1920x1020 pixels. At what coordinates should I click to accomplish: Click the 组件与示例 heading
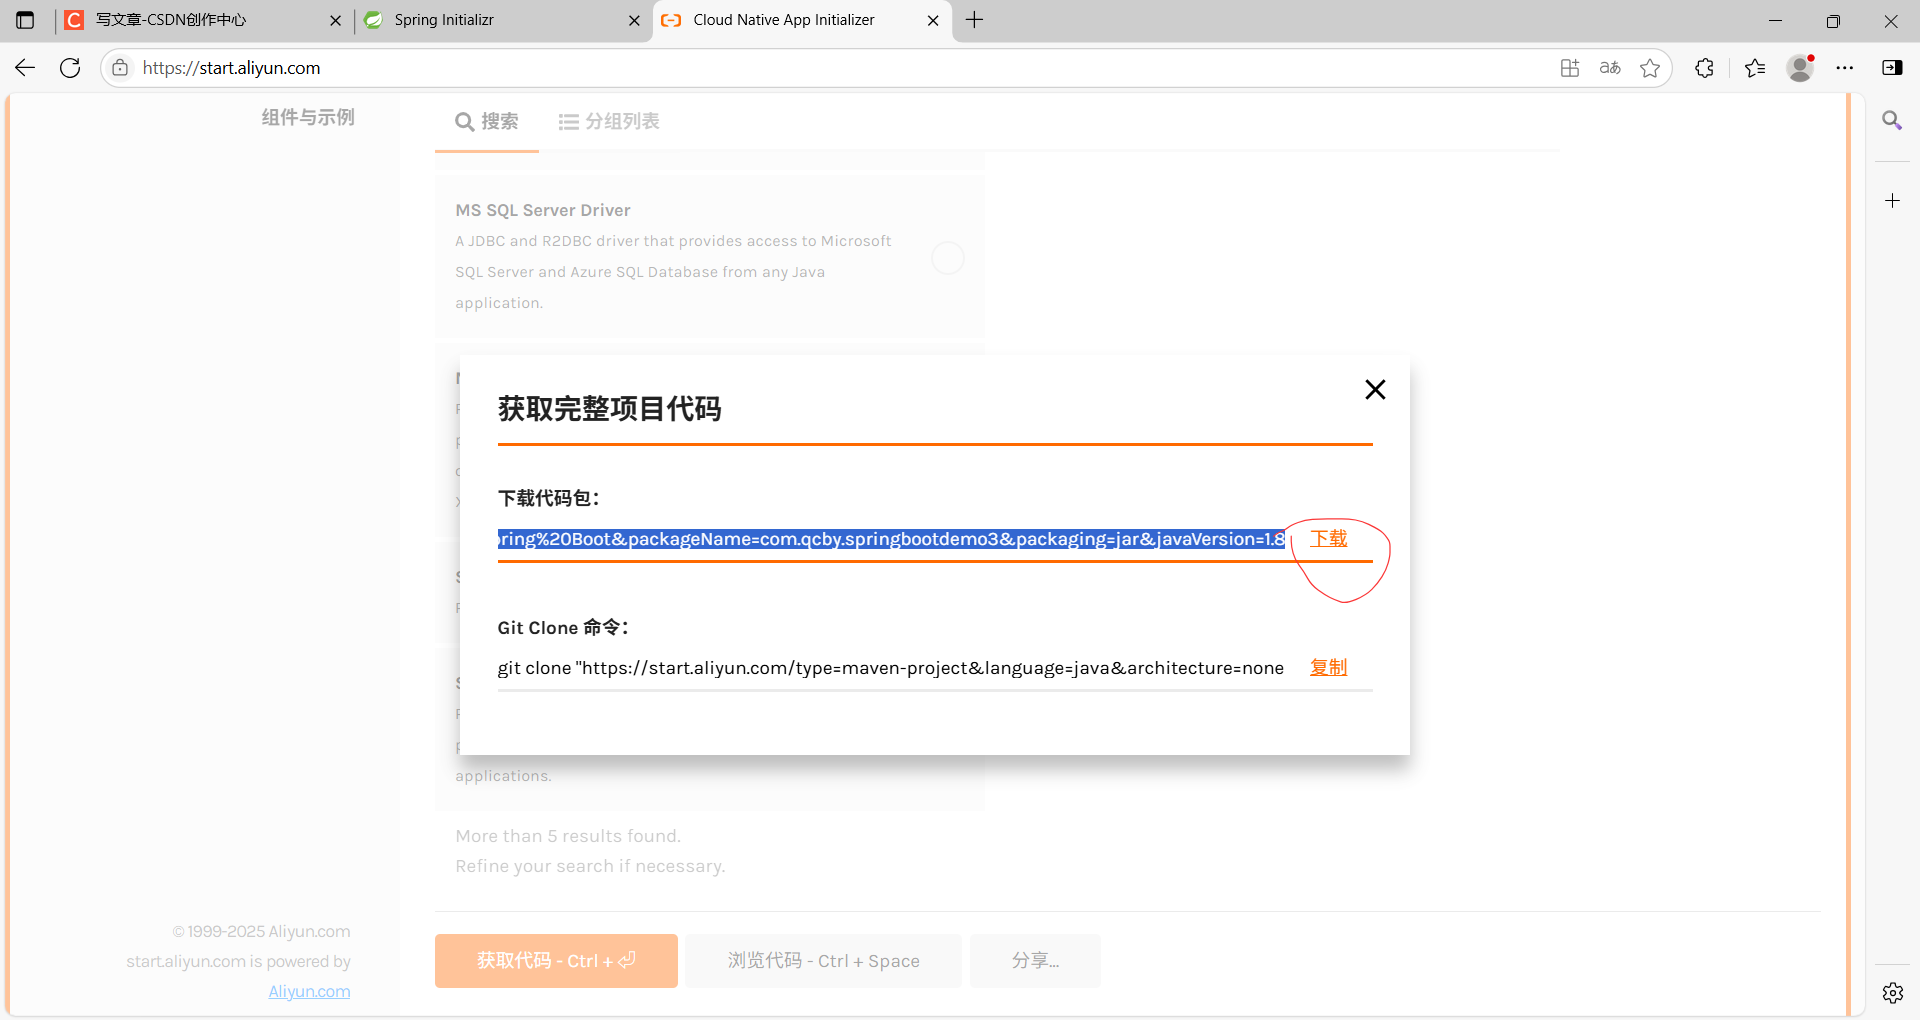(308, 117)
